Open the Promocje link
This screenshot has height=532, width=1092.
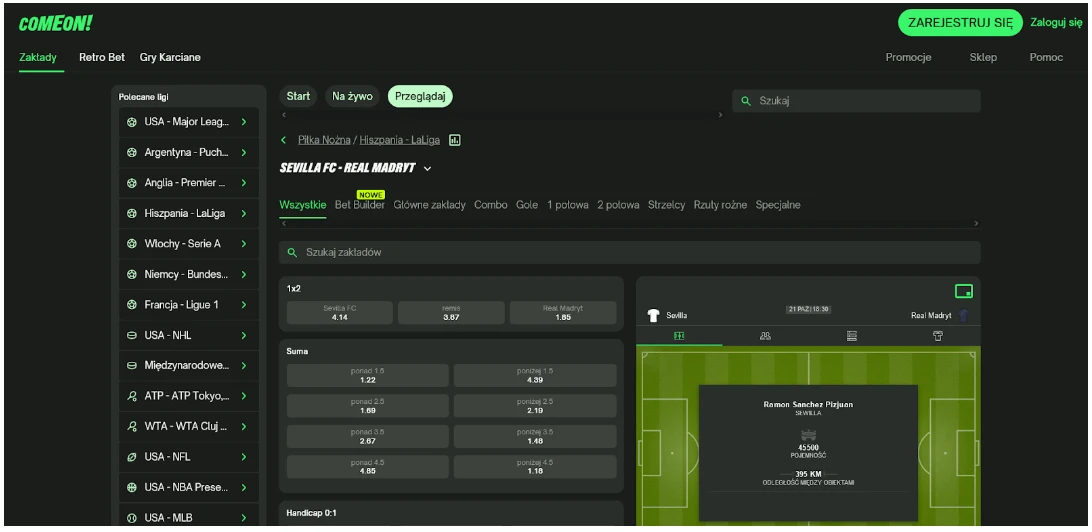click(908, 57)
